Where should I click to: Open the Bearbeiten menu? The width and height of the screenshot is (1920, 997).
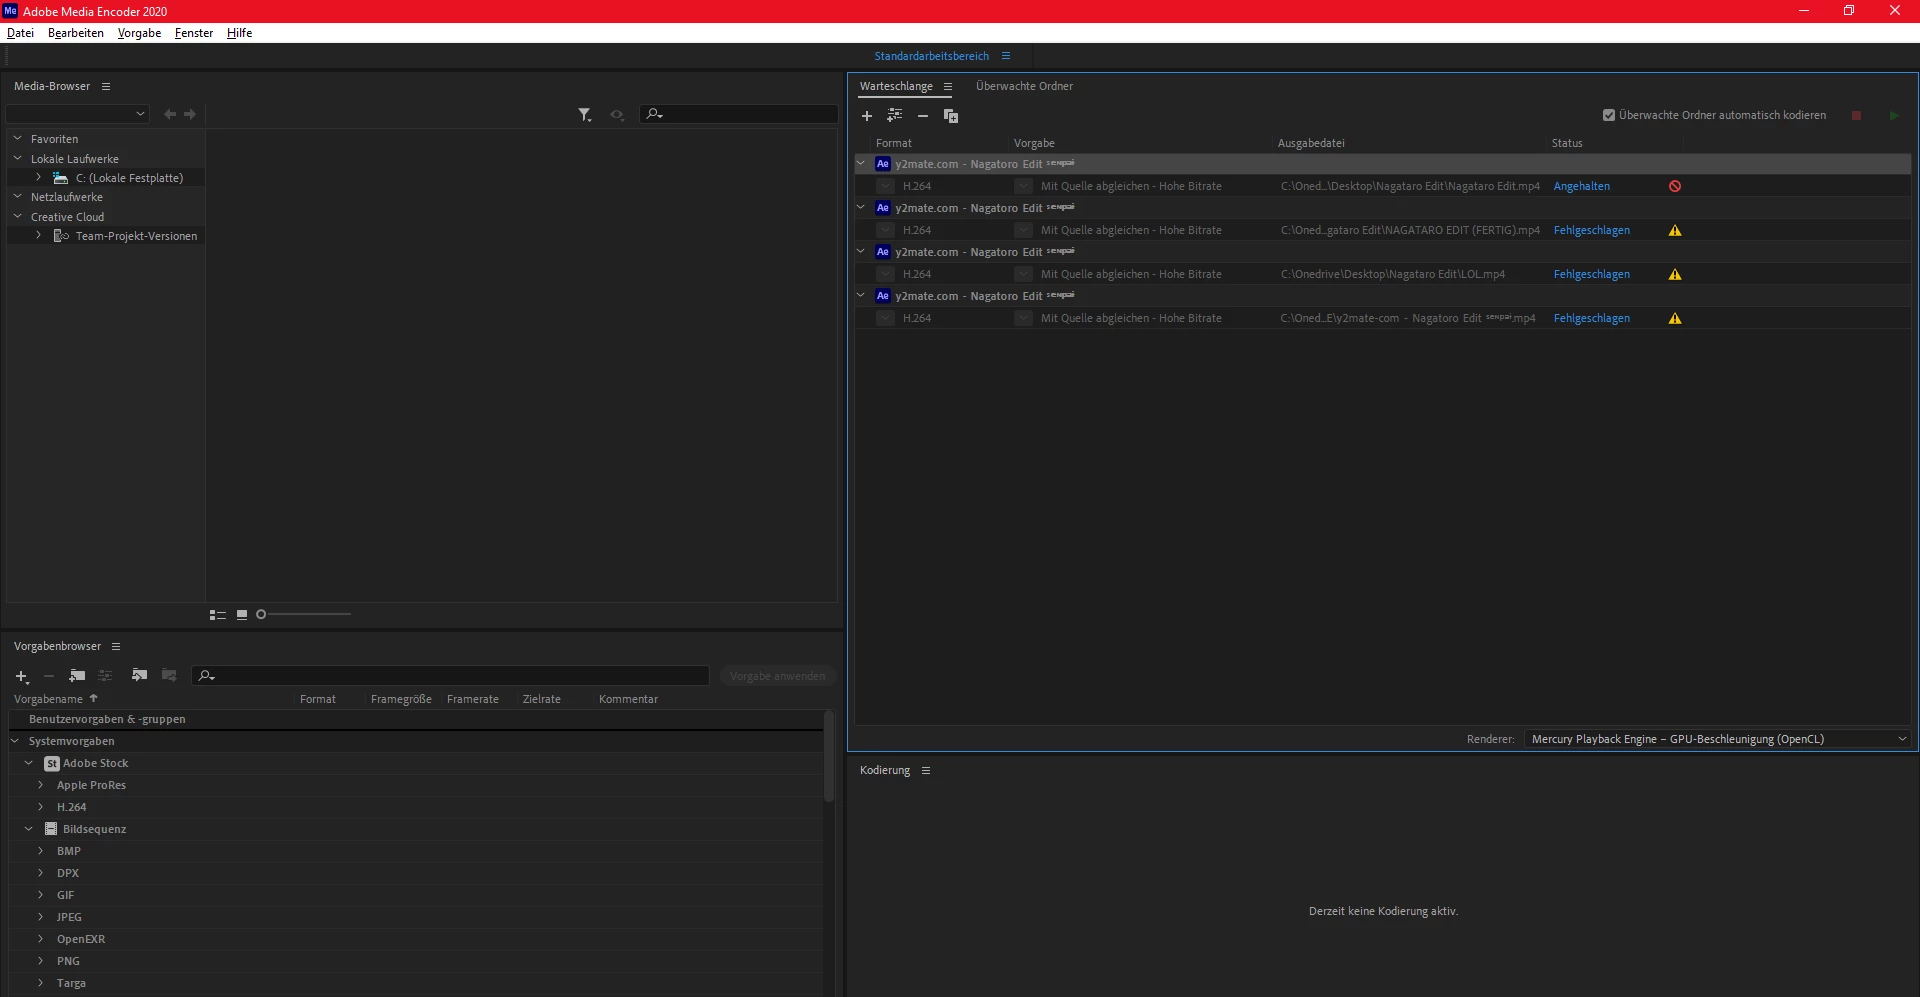pyautogui.click(x=76, y=33)
